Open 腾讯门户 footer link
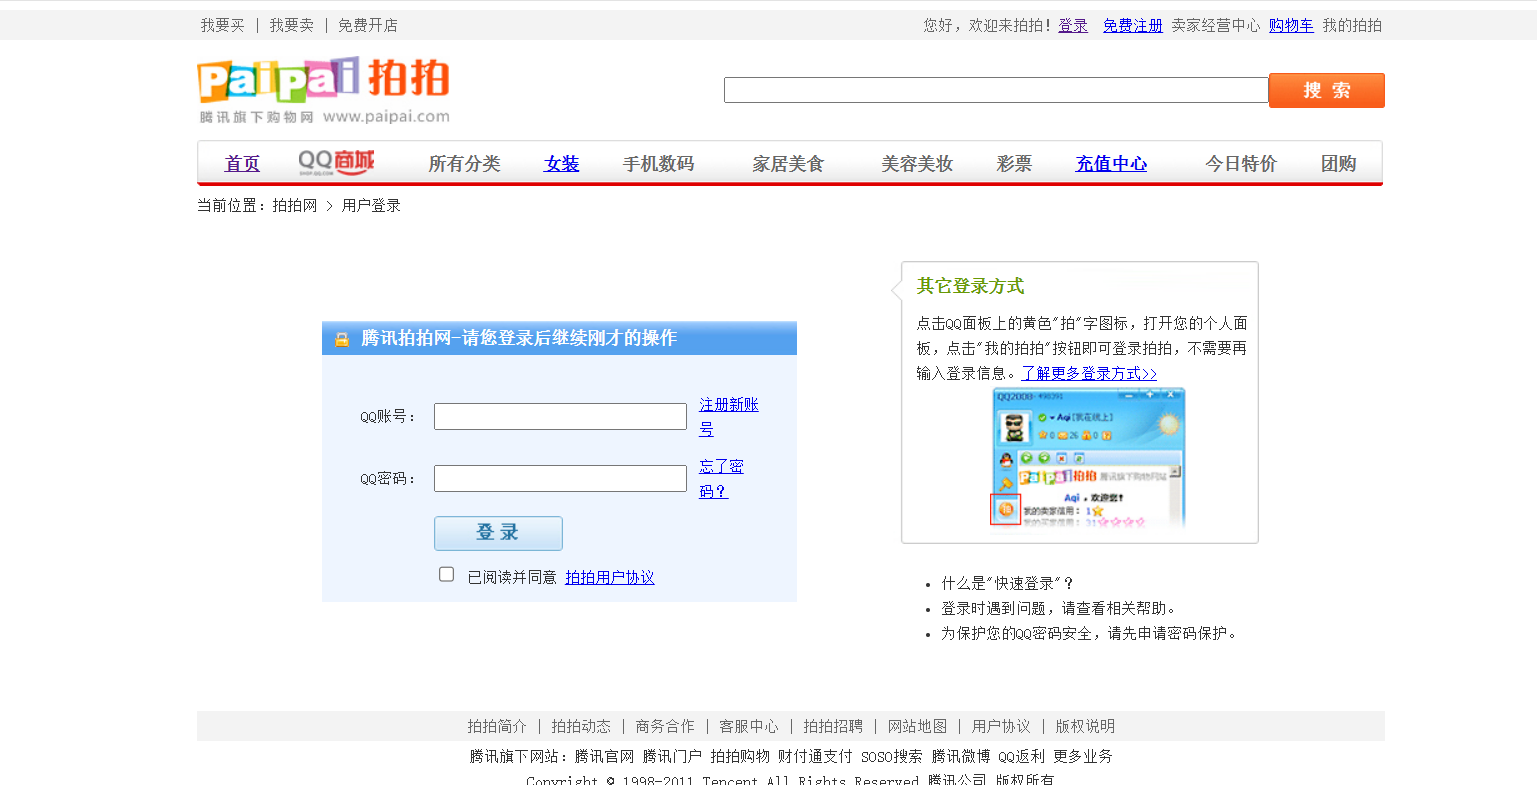The width and height of the screenshot is (1537, 785). (672, 756)
